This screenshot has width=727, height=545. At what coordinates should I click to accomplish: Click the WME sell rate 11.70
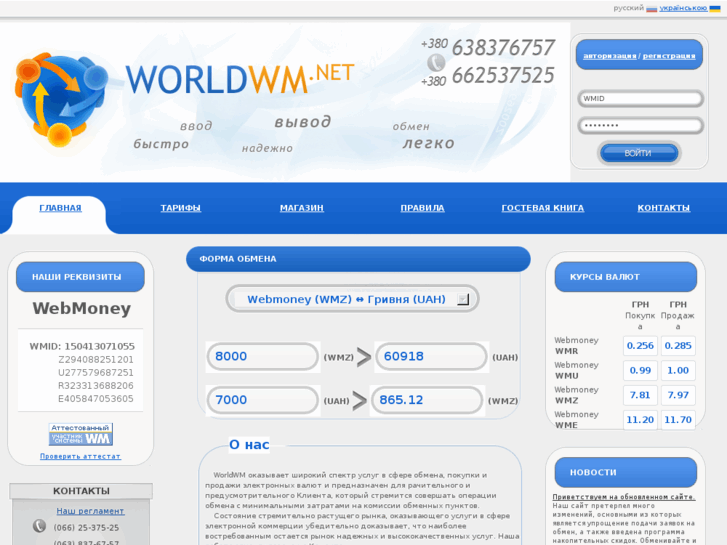pyautogui.click(x=678, y=420)
